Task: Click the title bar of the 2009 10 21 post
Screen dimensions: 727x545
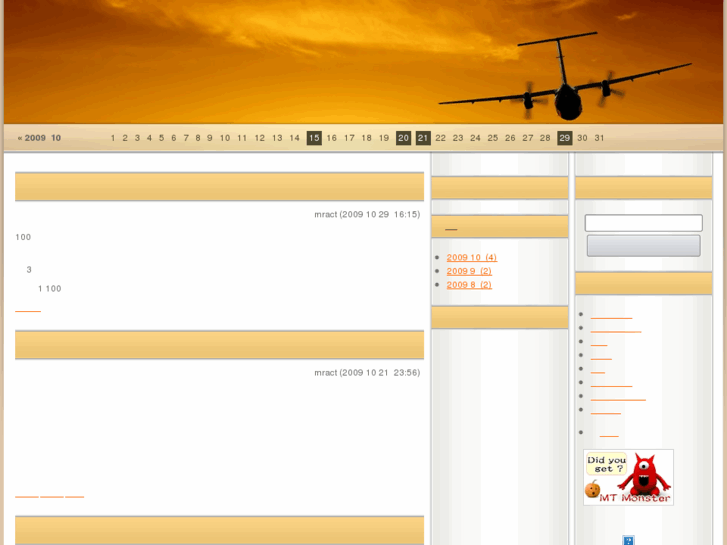Action: (219, 345)
